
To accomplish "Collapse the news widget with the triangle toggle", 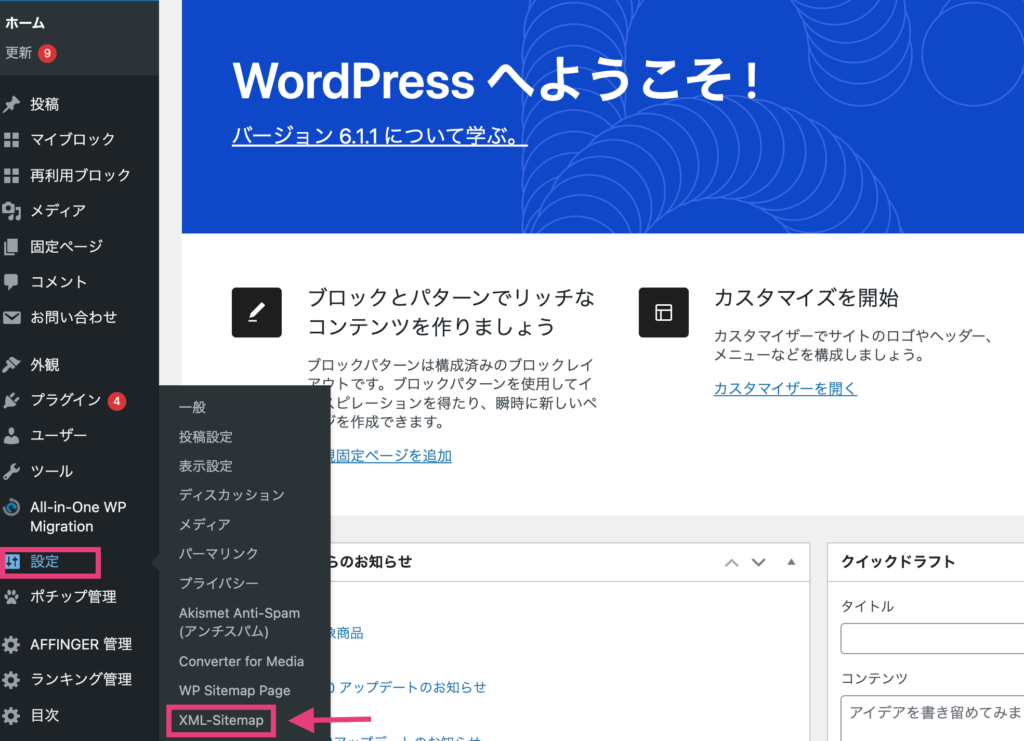I will coord(791,561).
